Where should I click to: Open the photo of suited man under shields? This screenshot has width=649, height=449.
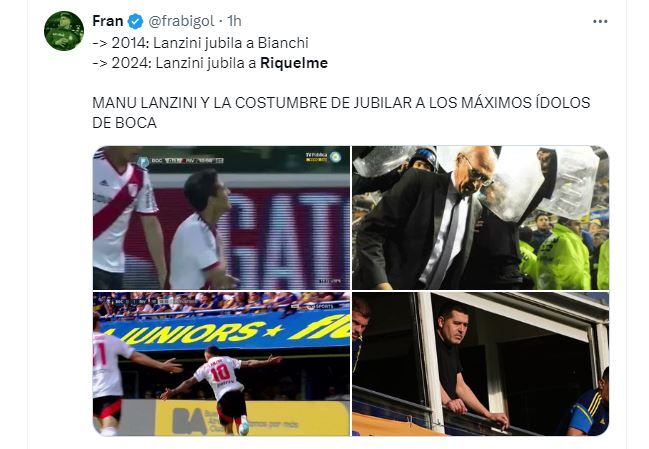(481, 218)
